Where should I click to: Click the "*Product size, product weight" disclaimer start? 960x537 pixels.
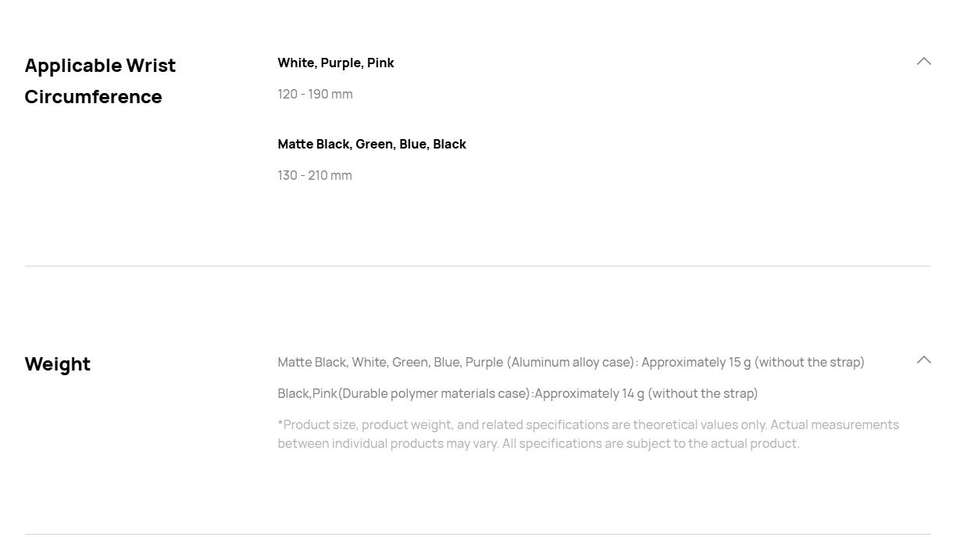coord(363,425)
